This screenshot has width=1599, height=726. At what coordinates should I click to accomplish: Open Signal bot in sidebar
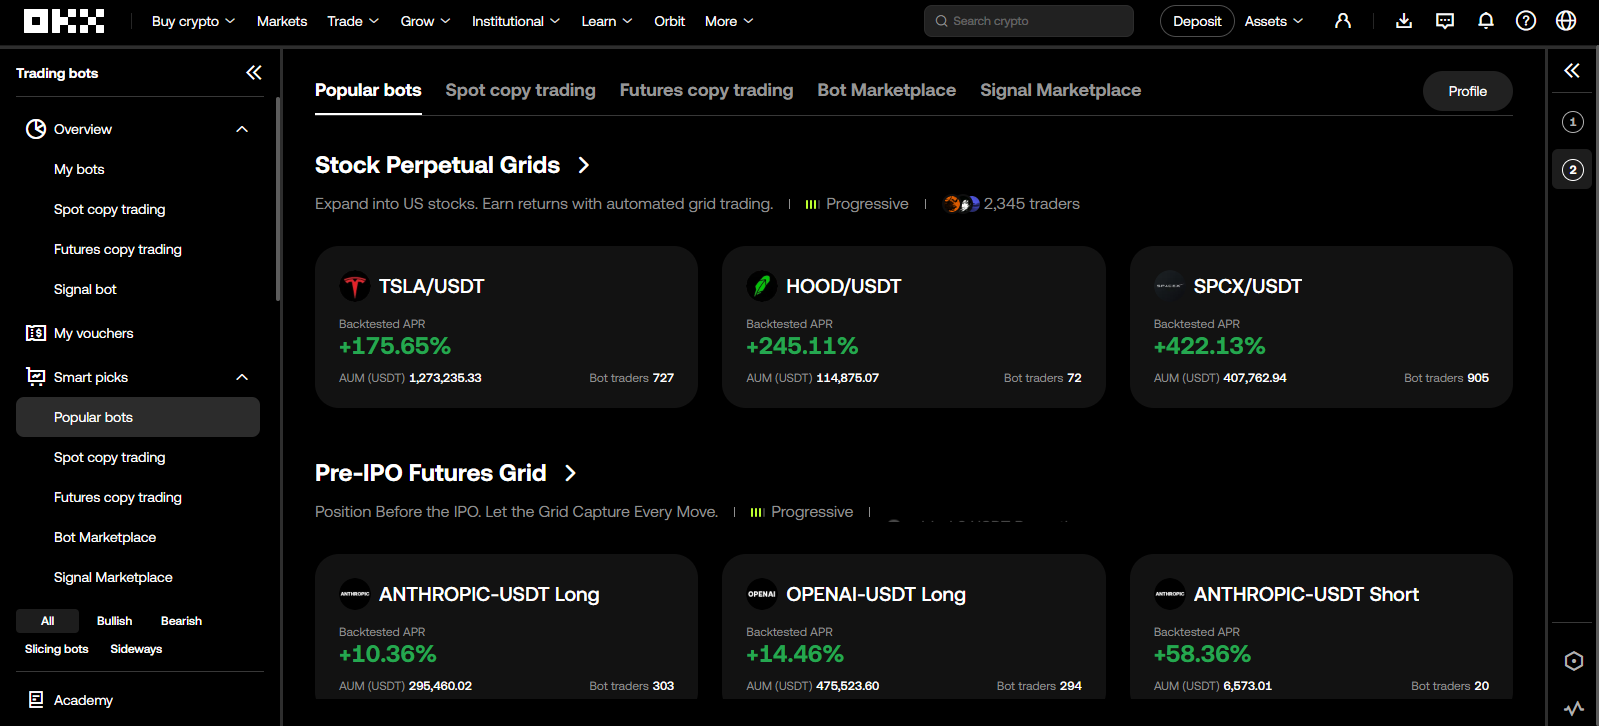click(85, 289)
